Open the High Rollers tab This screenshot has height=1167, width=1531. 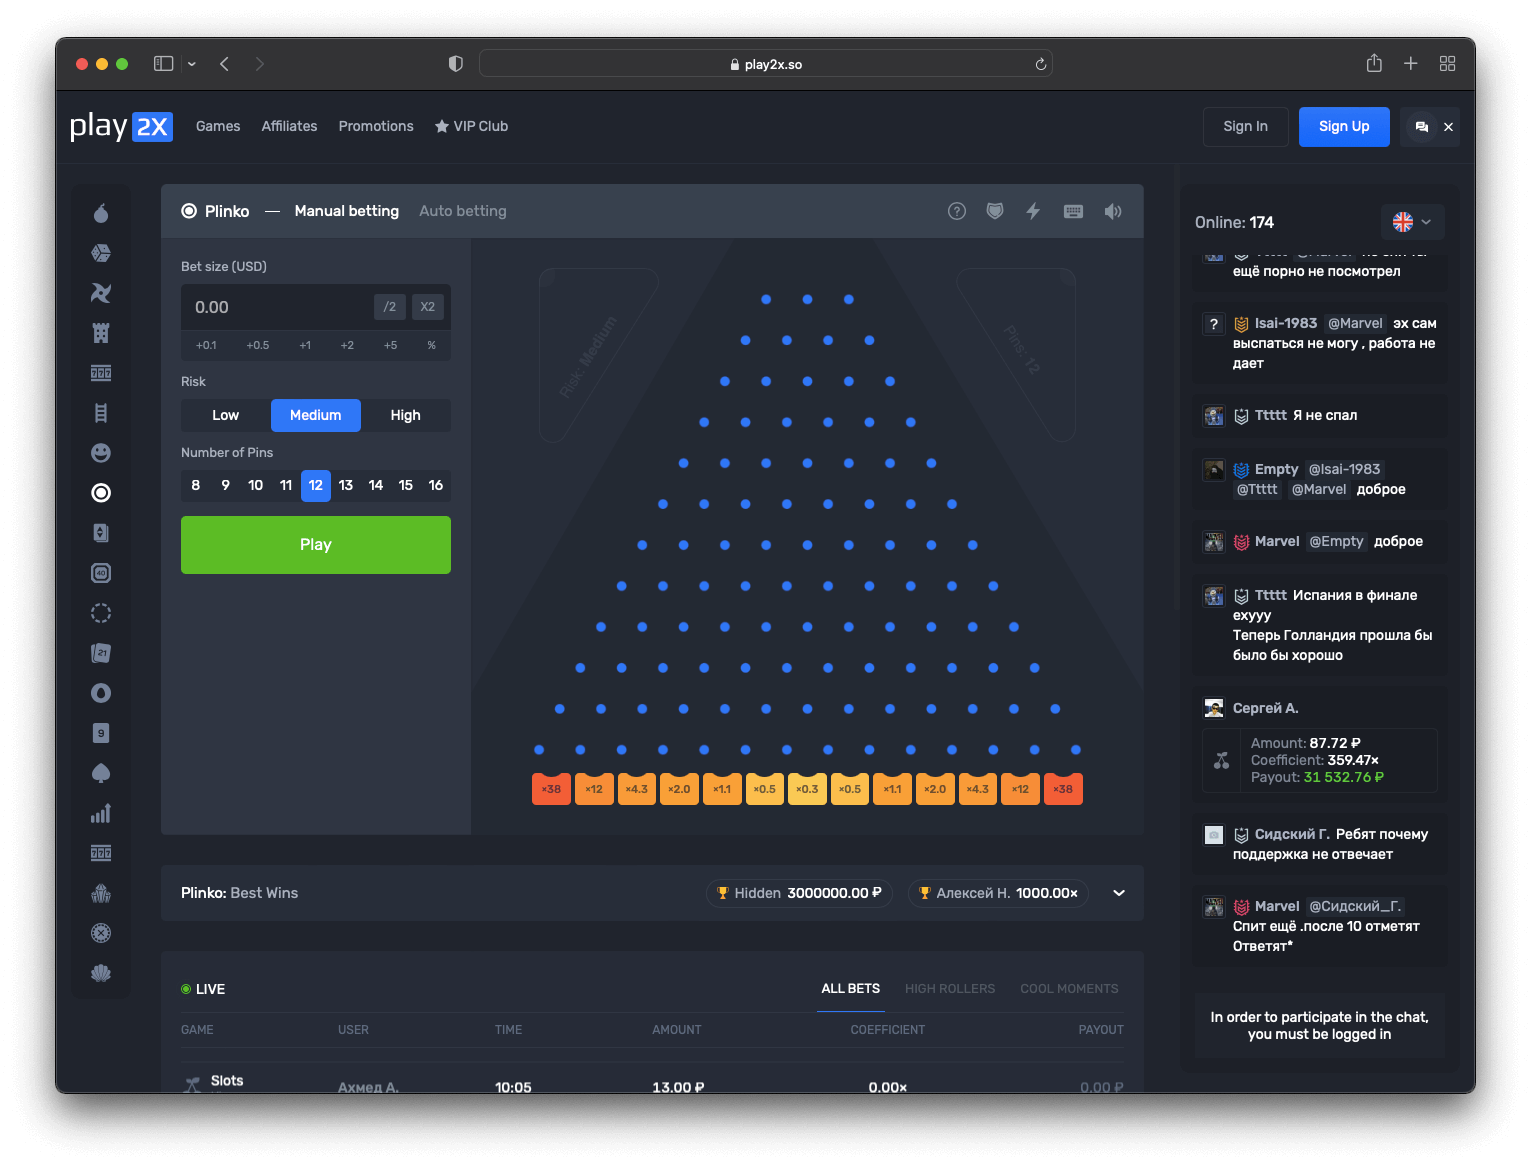click(949, 989)
